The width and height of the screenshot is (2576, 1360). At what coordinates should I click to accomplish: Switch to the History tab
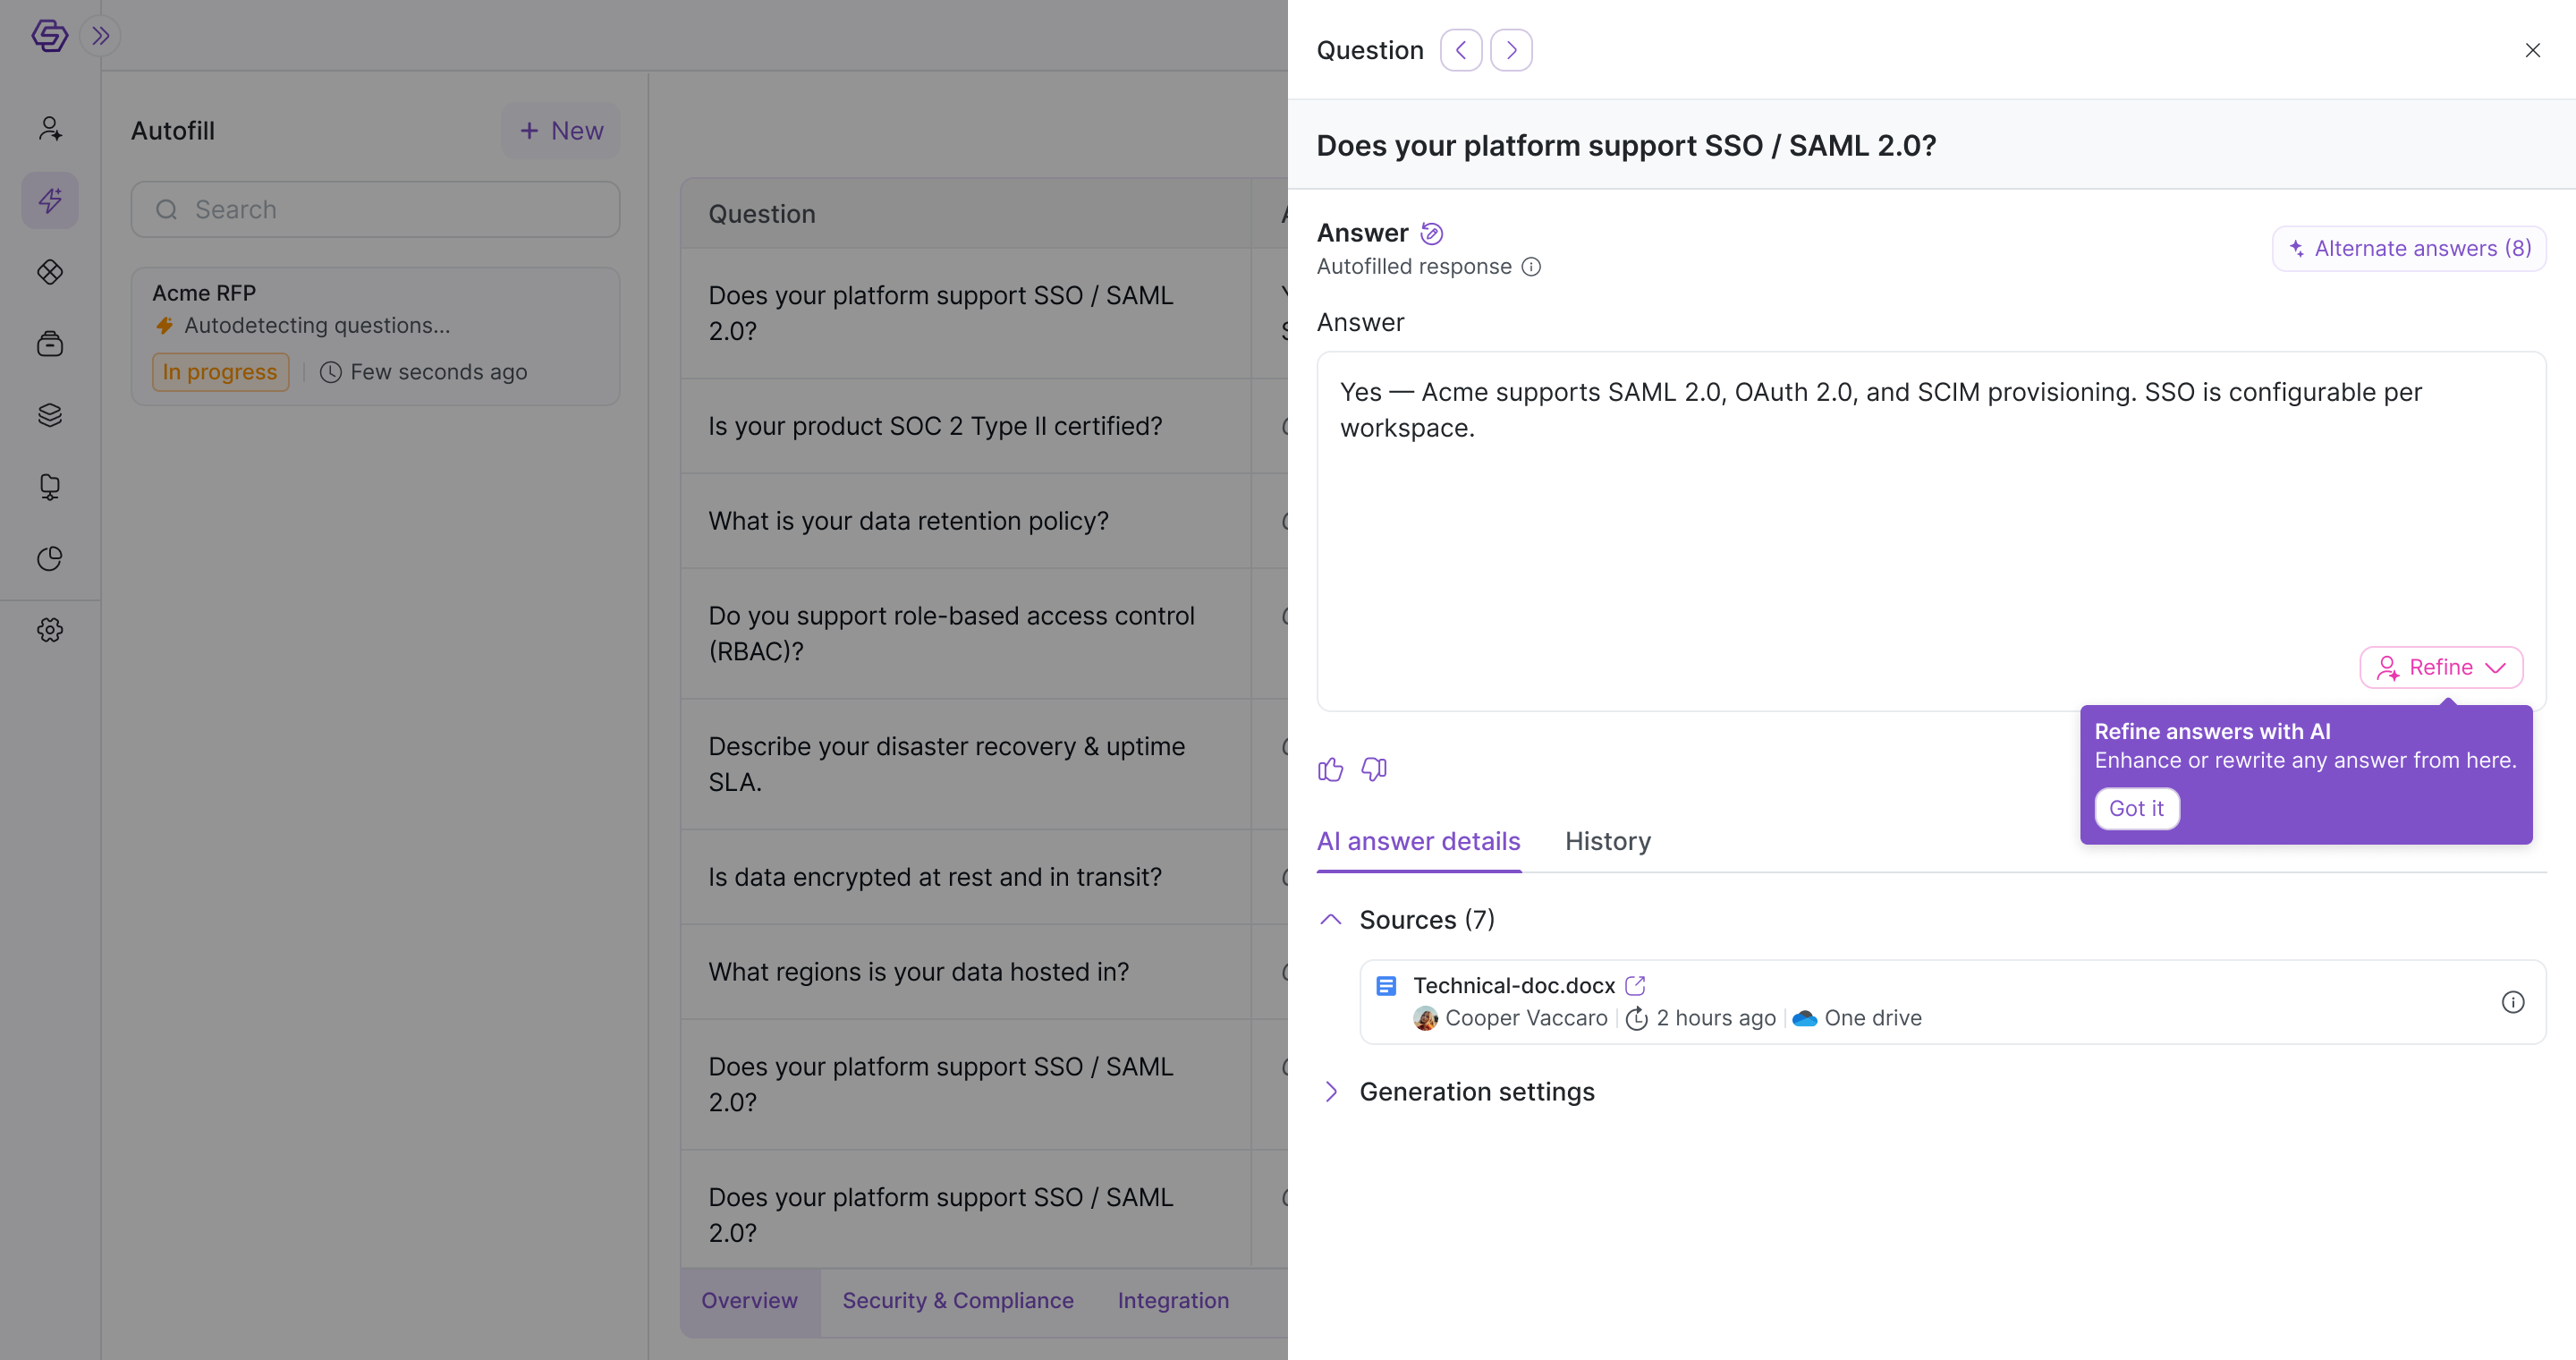coord(1607,841)
